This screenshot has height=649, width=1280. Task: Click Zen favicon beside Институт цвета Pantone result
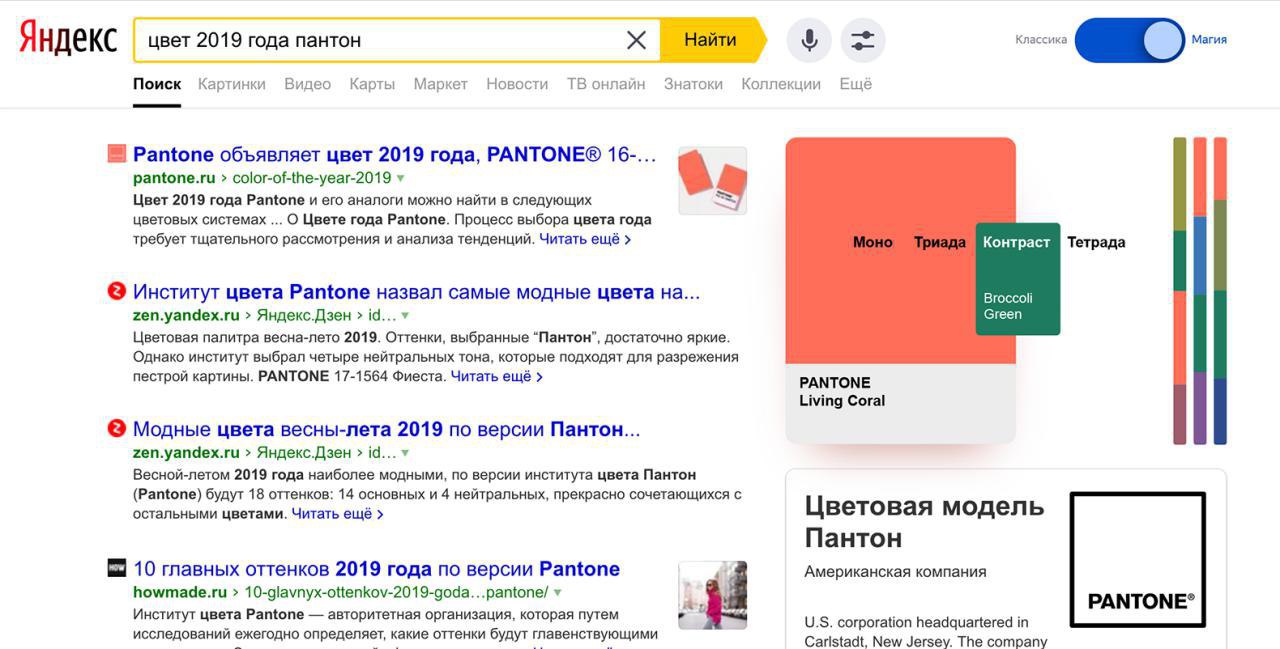[x=117, y=291]
